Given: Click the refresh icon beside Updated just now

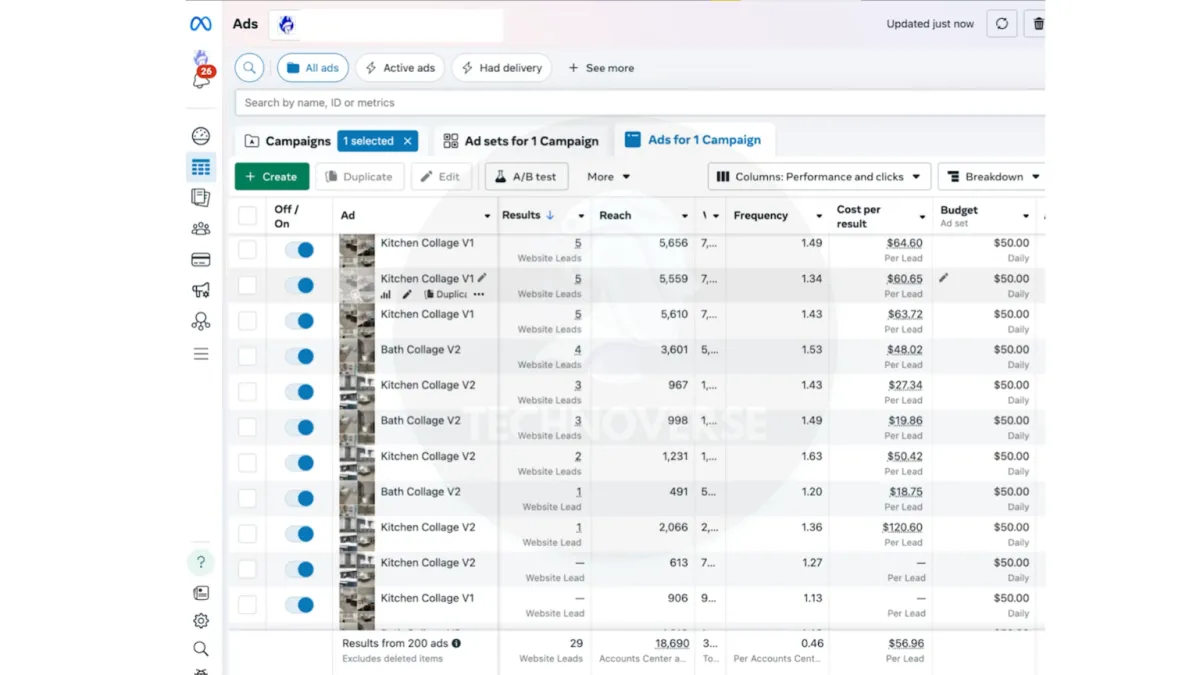Looking at the screenshot, I should (x=1001, y=24).
